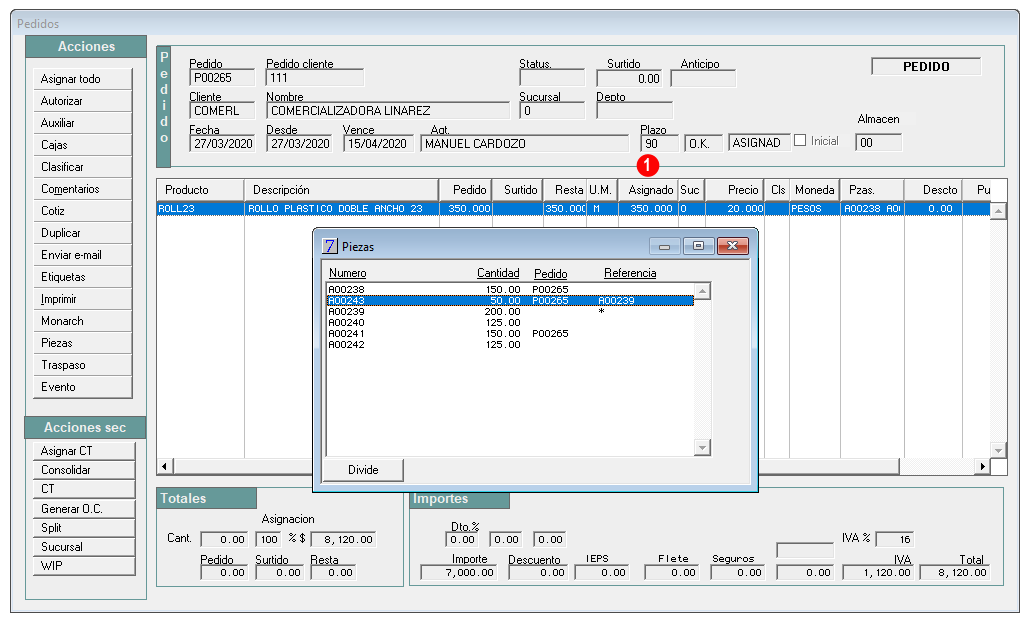Click the WIP button
Image resolution: width=1029 pixels, height=621 pixels.
click(x=84, y=566)
